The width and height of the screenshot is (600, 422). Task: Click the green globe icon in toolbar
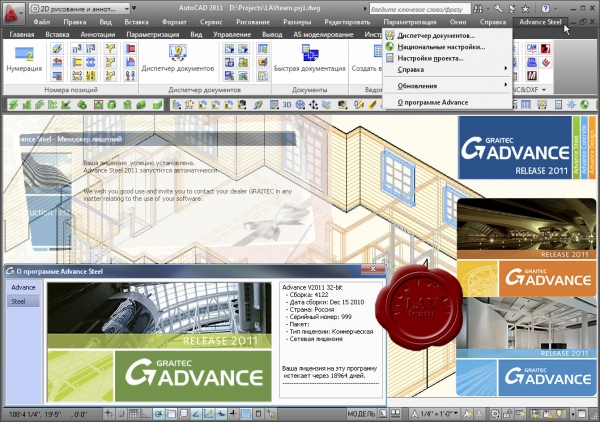584,104
